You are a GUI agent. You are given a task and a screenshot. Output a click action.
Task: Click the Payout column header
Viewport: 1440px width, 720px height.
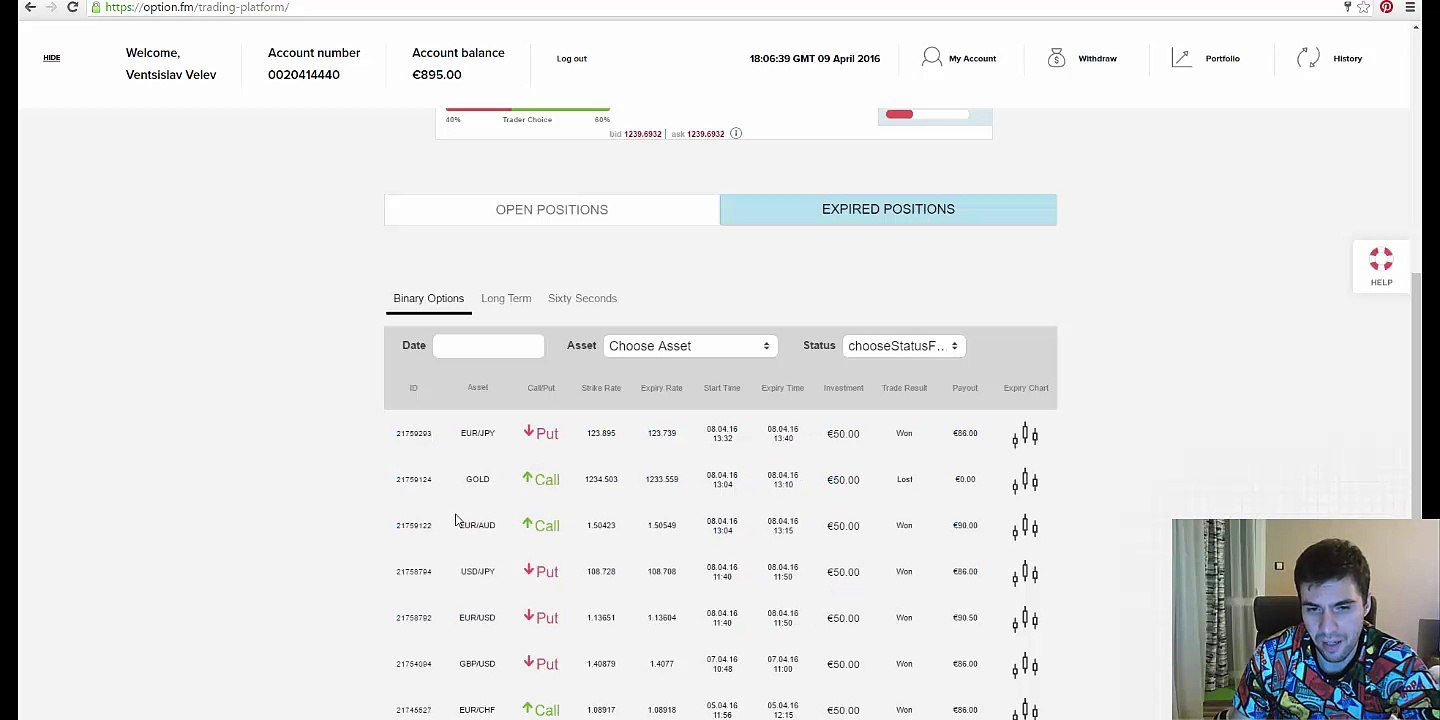pos(965,388)
